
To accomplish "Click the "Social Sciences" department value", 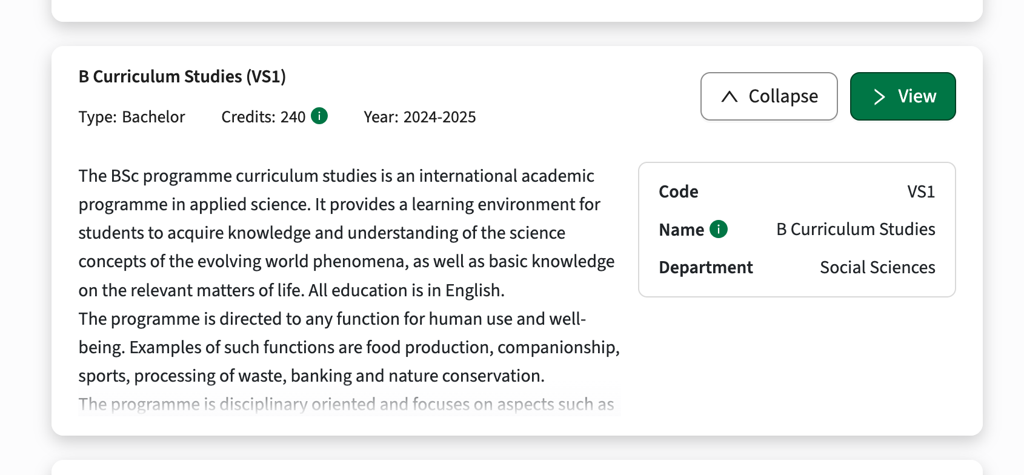I will click(877, 267).
